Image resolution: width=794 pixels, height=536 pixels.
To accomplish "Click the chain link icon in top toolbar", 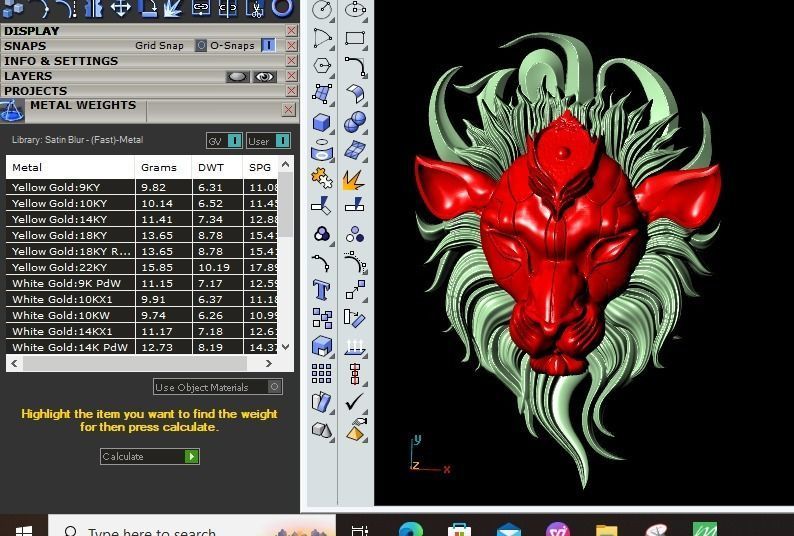I will click(201, 8).
